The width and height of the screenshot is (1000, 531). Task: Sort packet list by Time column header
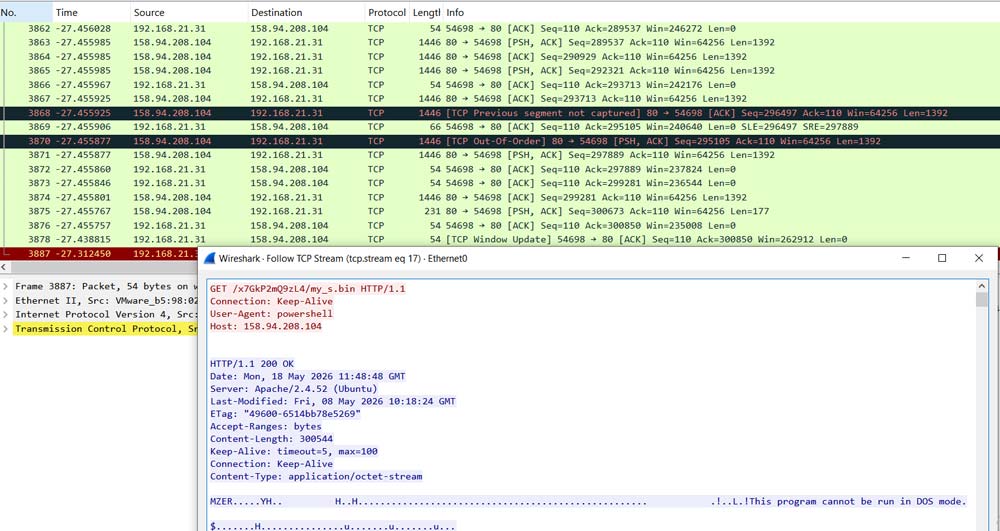pyautogui.click(x=91, y=13)
